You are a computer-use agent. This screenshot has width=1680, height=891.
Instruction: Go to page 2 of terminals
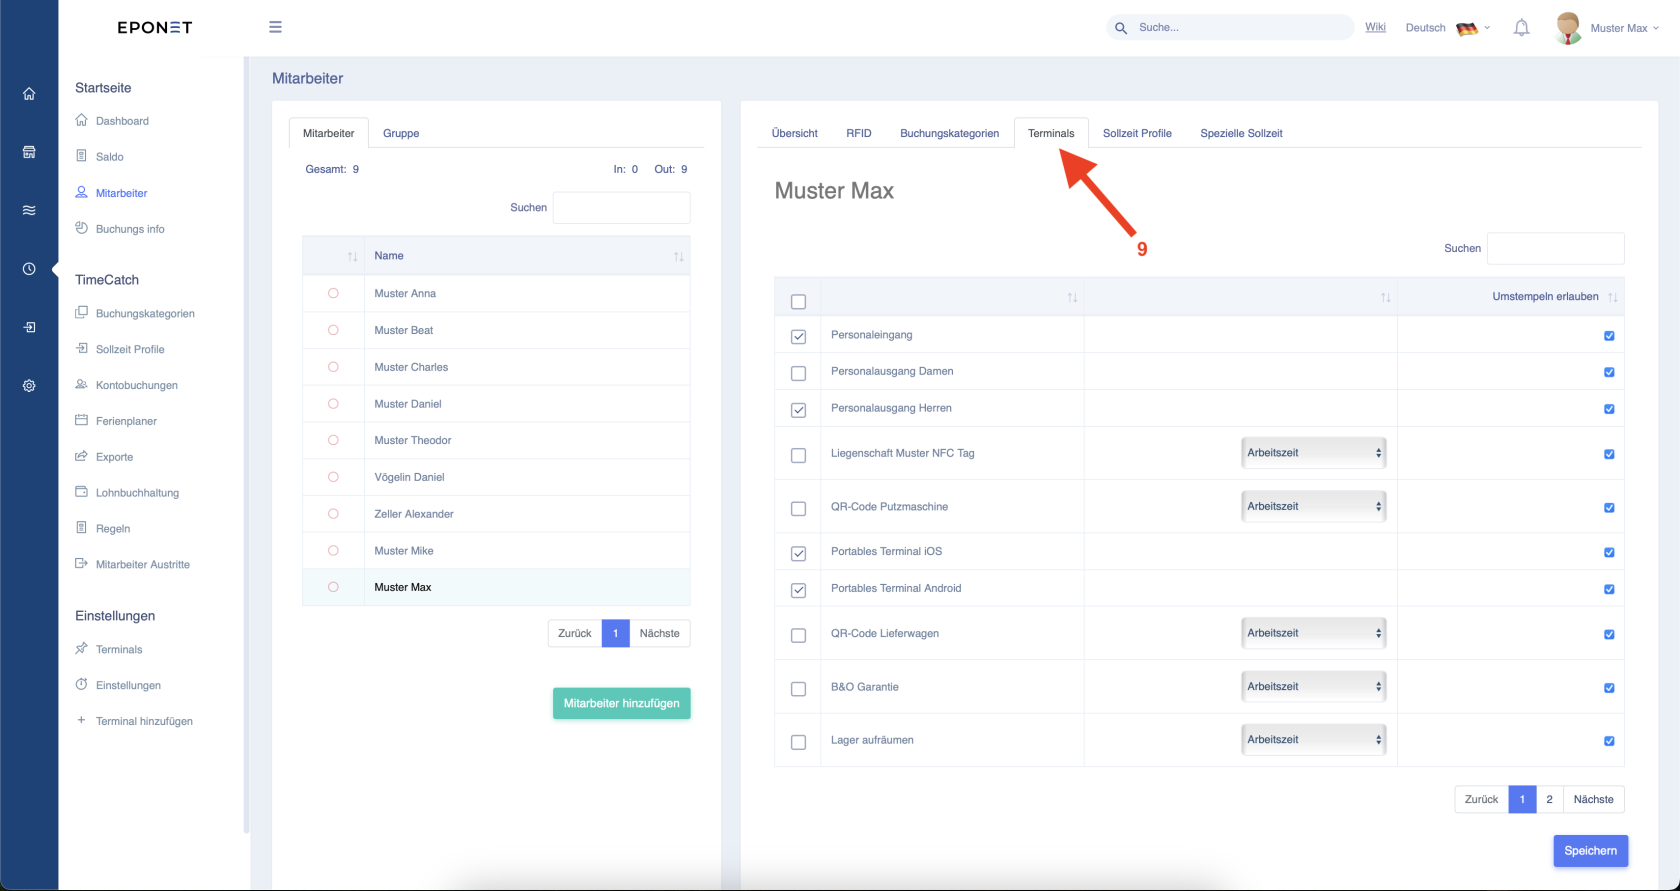pyautogui.click(x=1549, y=799)
